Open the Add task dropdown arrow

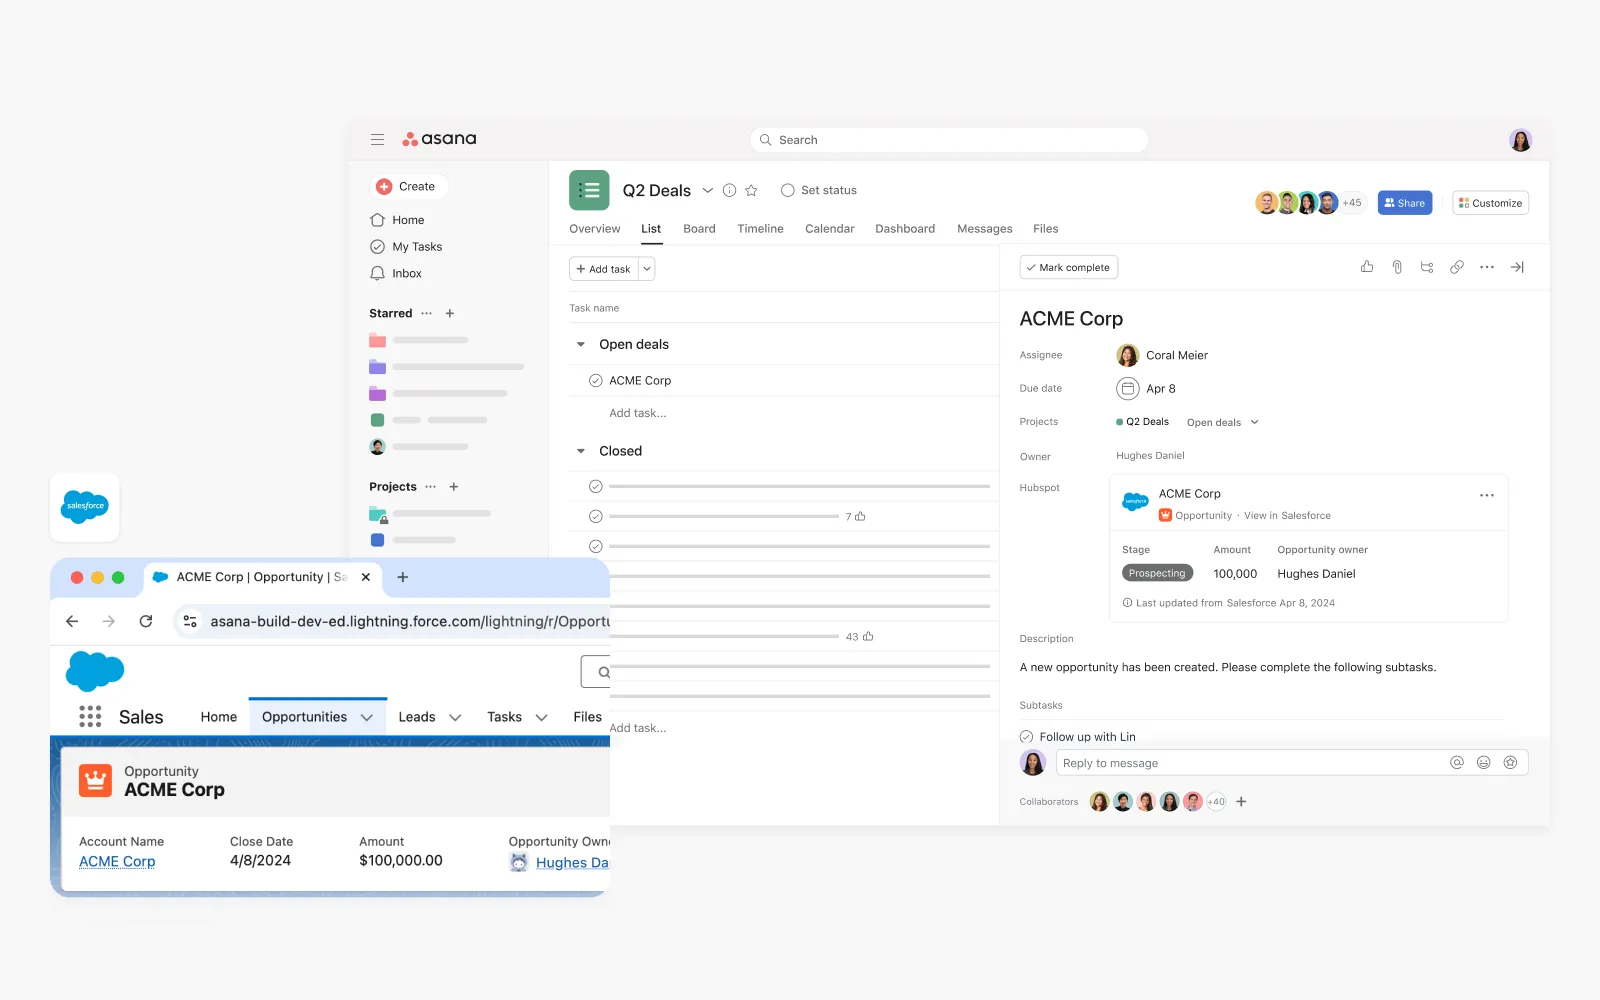coord(647,269)
